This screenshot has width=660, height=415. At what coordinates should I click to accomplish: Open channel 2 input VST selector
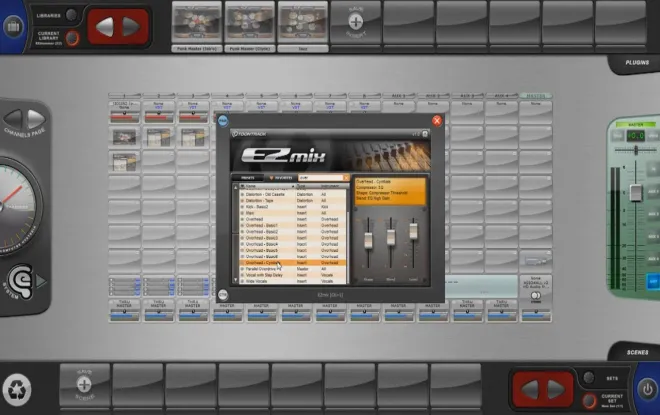pyautogui.click(x=158, y=108)
